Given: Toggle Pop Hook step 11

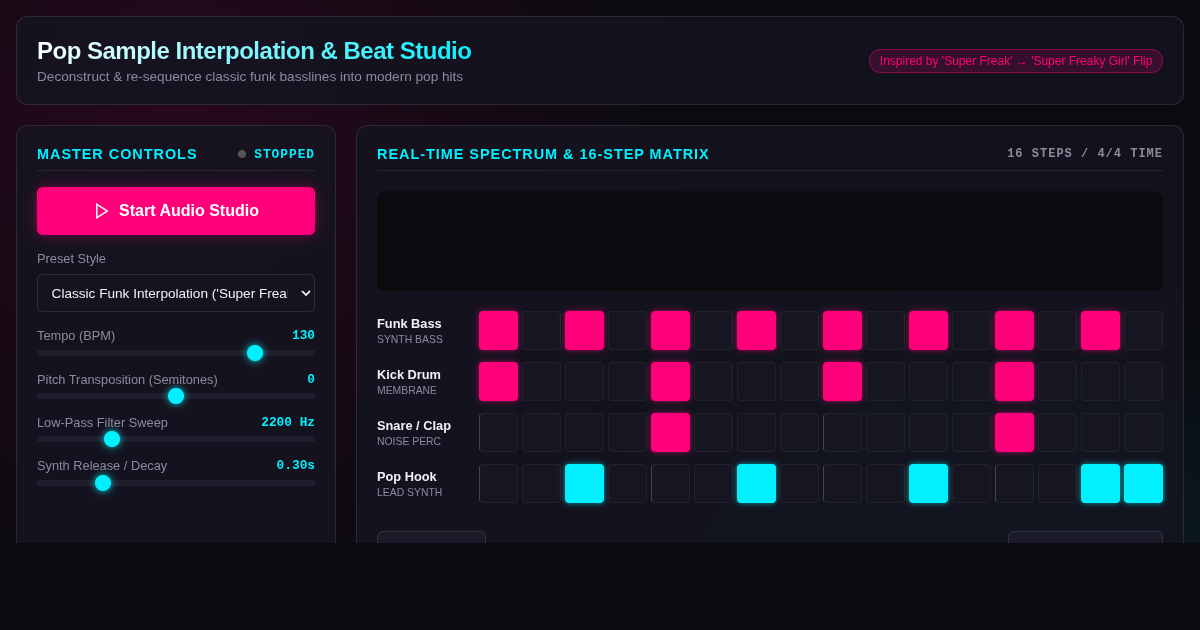Looking at the screenshot, I should click(928, 483).
